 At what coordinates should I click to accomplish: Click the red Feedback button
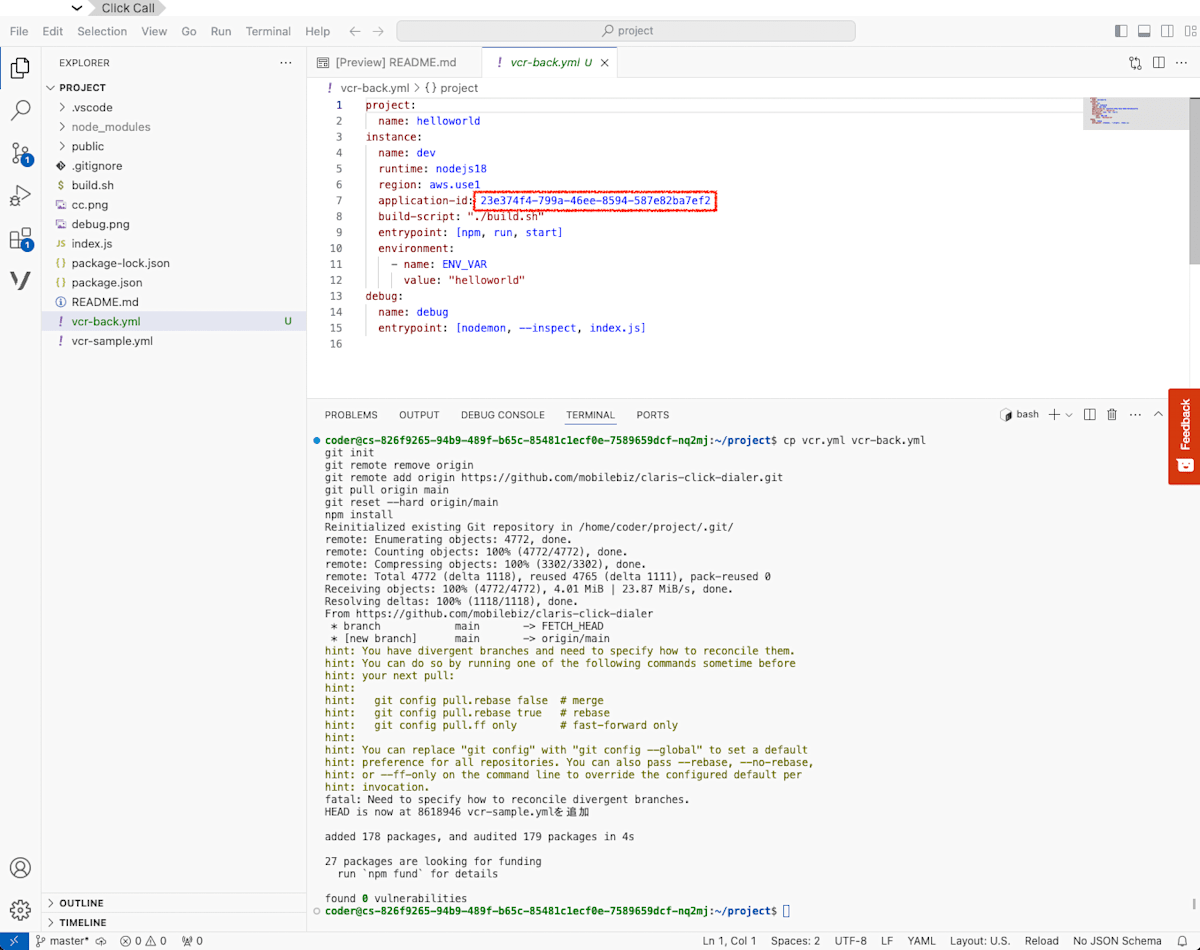click(1185, 436)
